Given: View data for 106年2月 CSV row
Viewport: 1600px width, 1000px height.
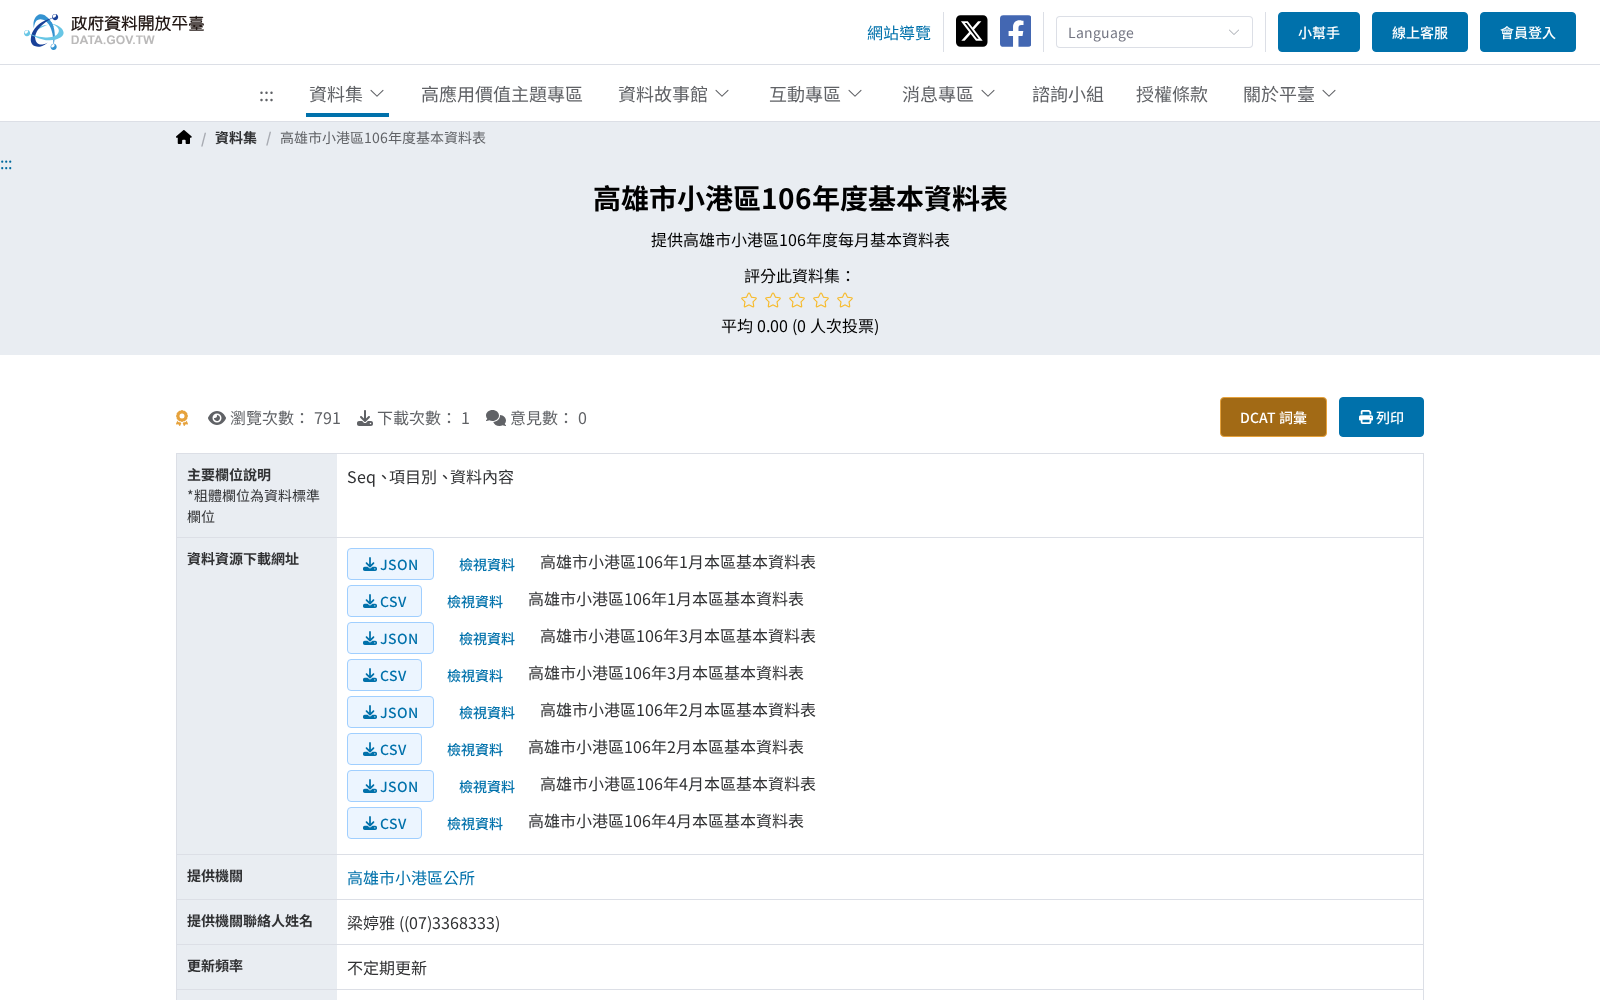Looking at the screenshot, I should pyautogui.click(x=475, y=750).
